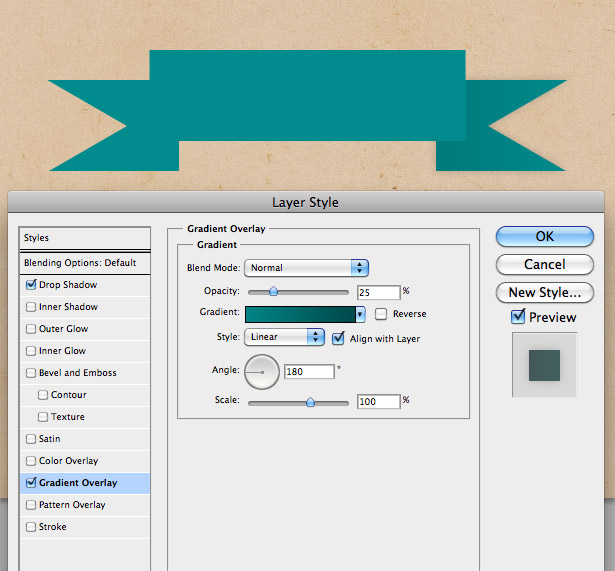Click the teal ribbon banner on canvas
This screenshot has height=571, width=615.
(307, 111)
